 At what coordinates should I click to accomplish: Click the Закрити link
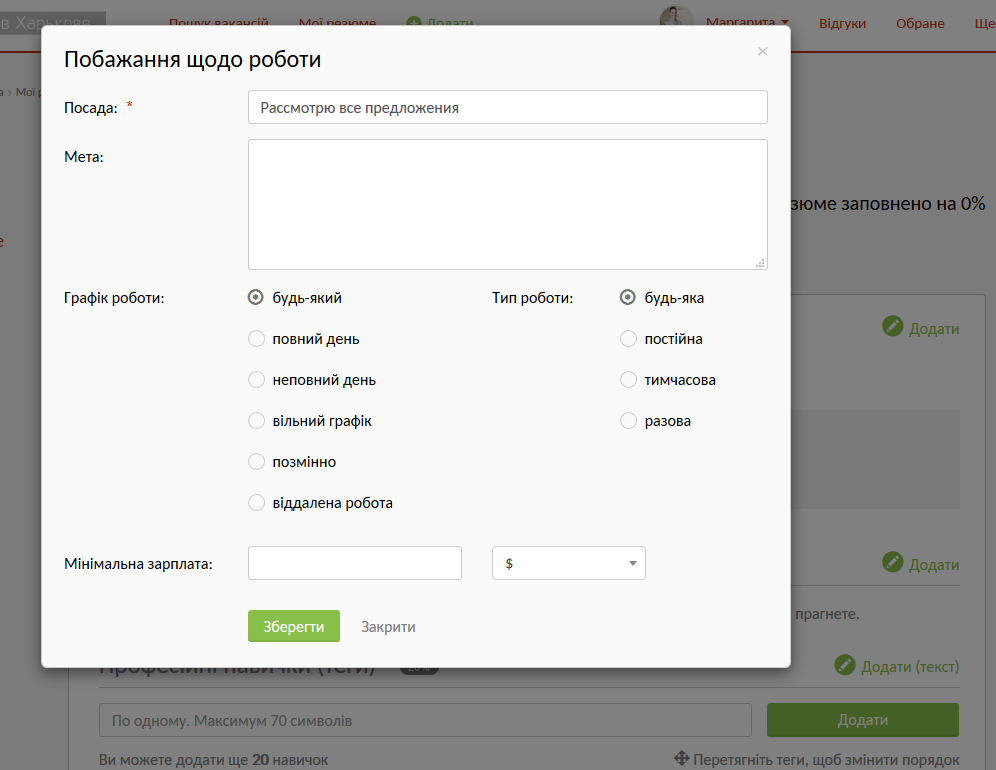388,627
